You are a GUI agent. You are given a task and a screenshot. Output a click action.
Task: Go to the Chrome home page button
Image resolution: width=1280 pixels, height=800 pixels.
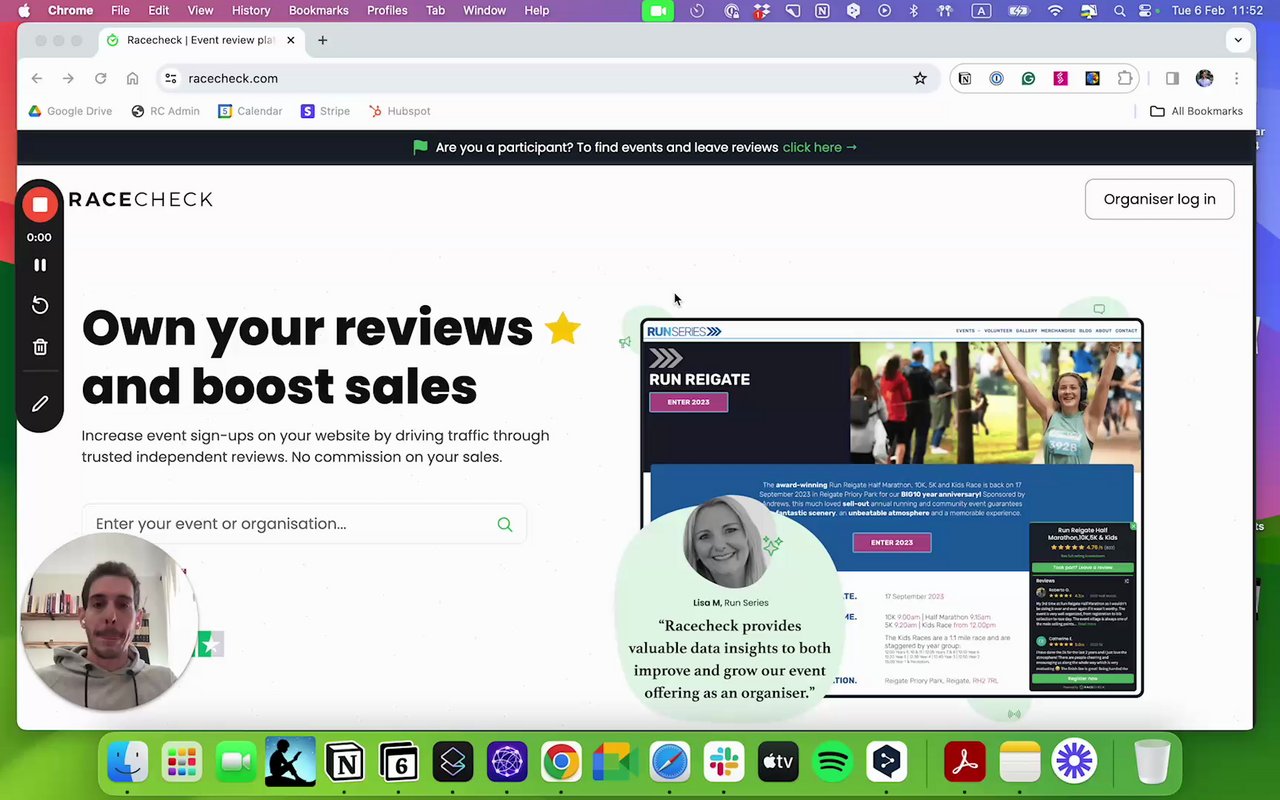[x=132, y=78]
